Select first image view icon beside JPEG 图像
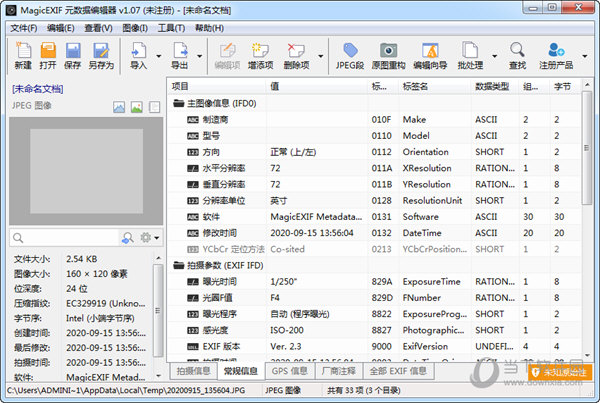600x403 pixels. click(x=119, y=107)
